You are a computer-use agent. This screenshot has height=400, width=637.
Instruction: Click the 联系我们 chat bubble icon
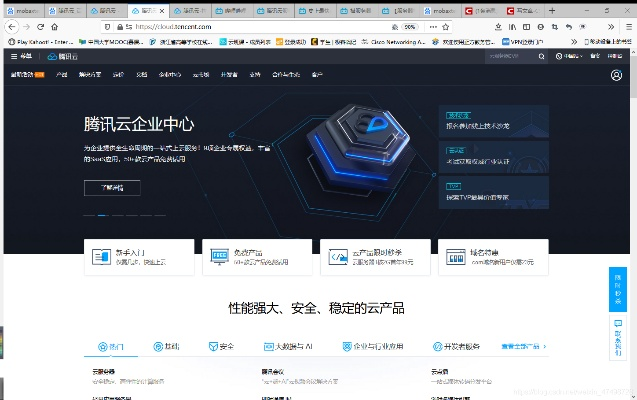618,324
